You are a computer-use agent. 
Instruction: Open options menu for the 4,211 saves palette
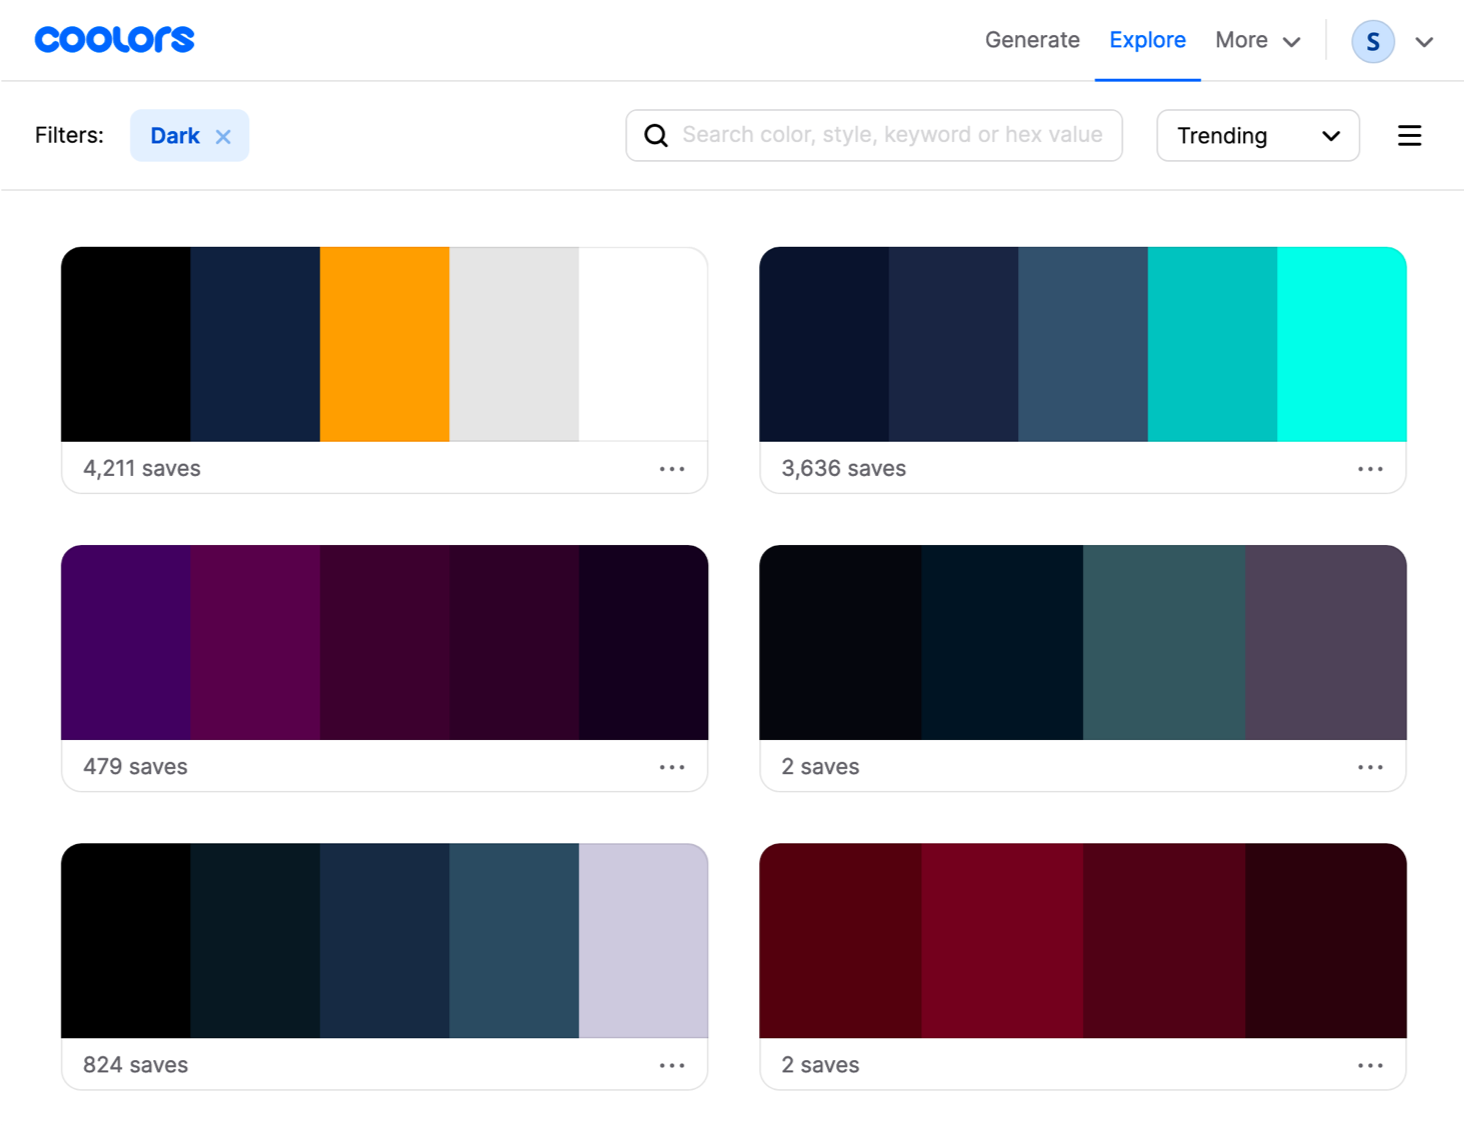(672, 468)
